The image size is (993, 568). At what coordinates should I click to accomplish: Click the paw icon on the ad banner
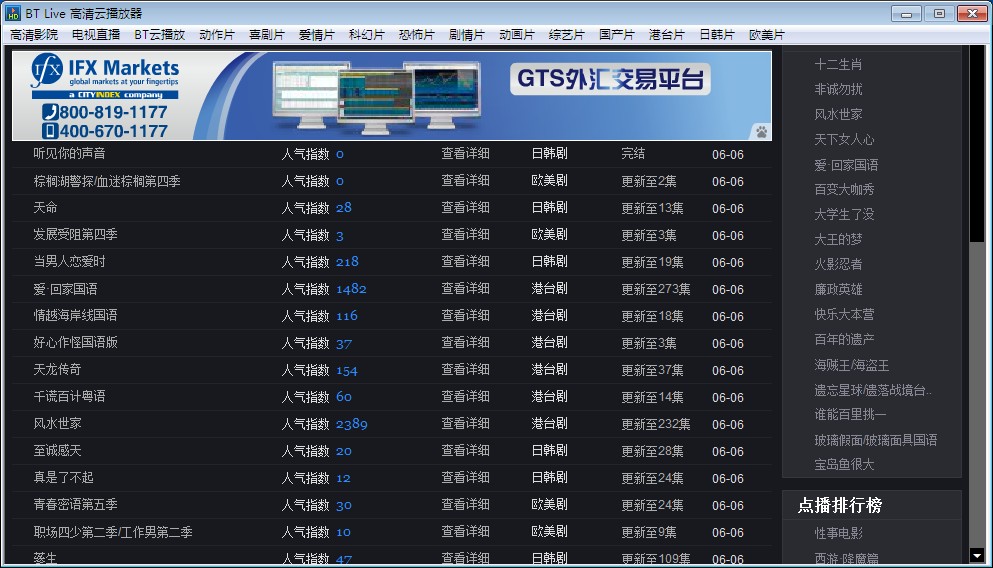click(761, 132)
